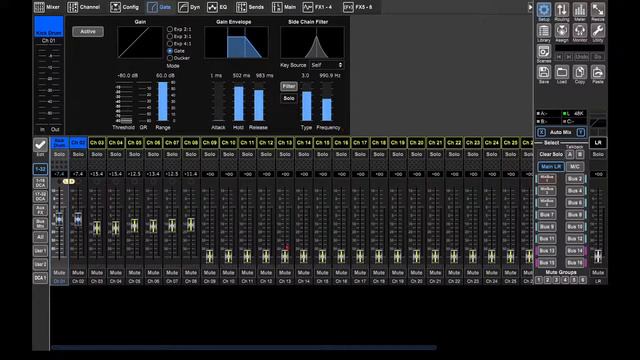Open the Monitor headphones icon
The width and height of the screenshot is (640, 360).
coord(580,31)
